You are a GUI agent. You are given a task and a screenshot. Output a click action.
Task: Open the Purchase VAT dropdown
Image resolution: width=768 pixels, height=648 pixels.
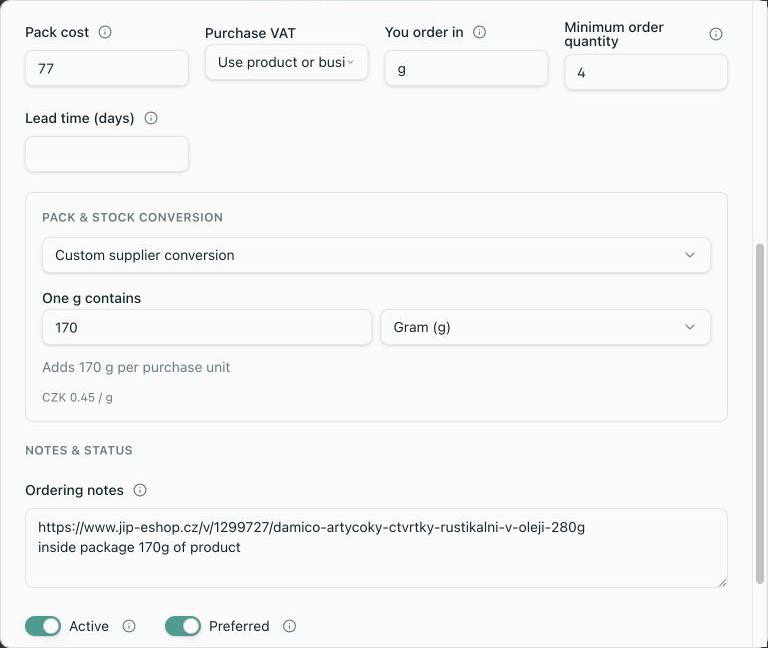287,62
